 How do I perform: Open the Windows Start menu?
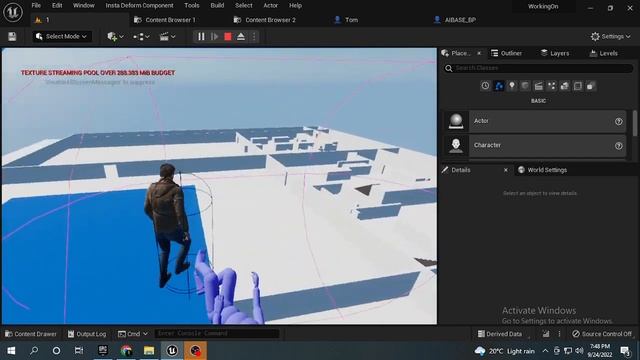[11, 351]
